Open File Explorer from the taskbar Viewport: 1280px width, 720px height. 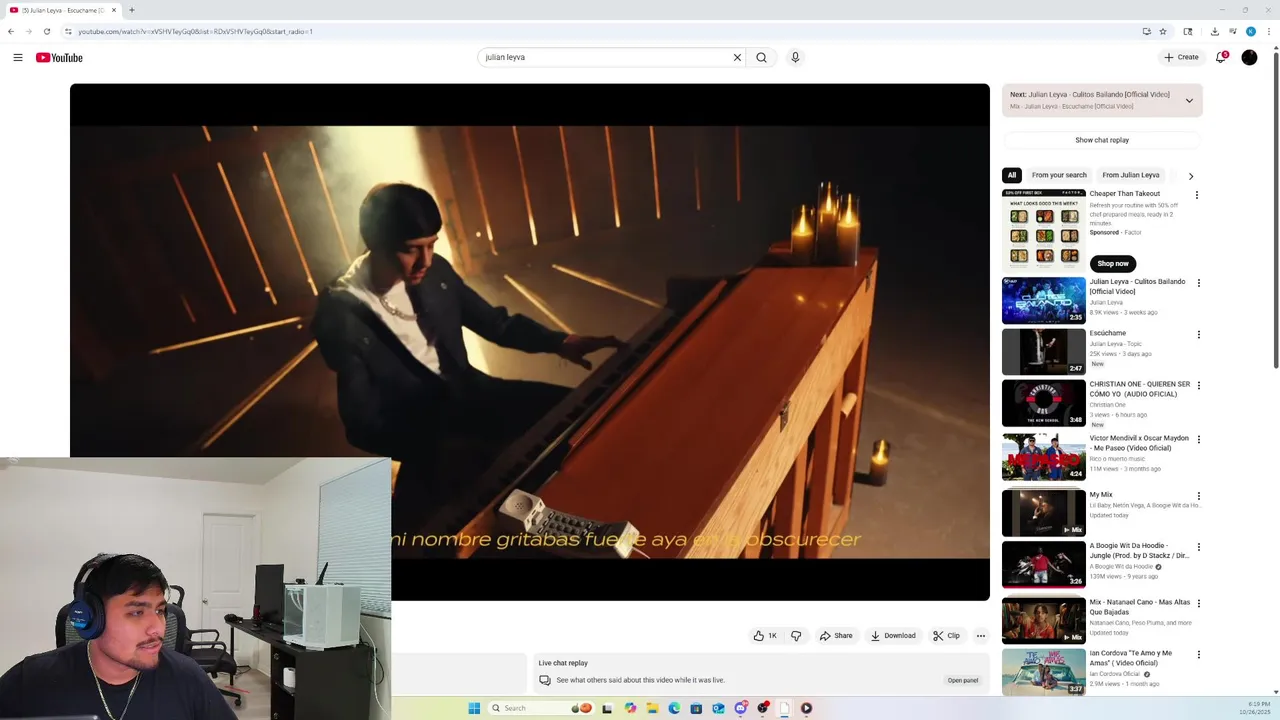click(652, 708)
